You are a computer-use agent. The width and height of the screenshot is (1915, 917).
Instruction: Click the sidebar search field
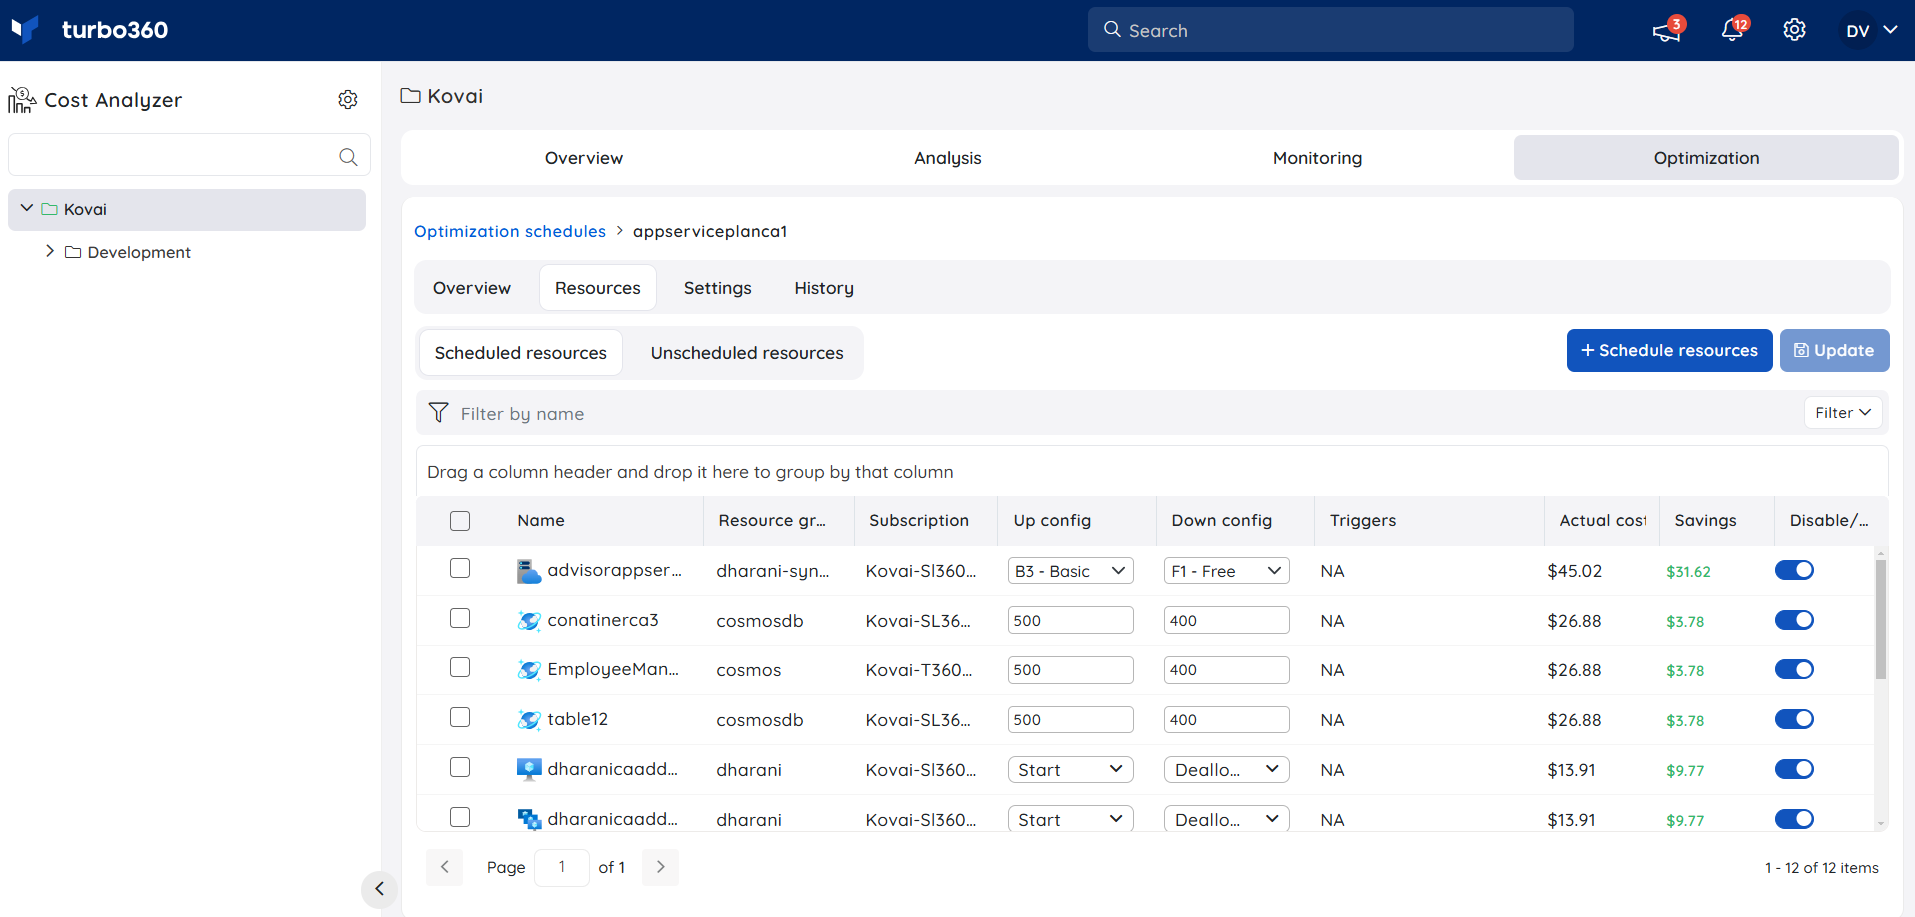pos(189,155)
